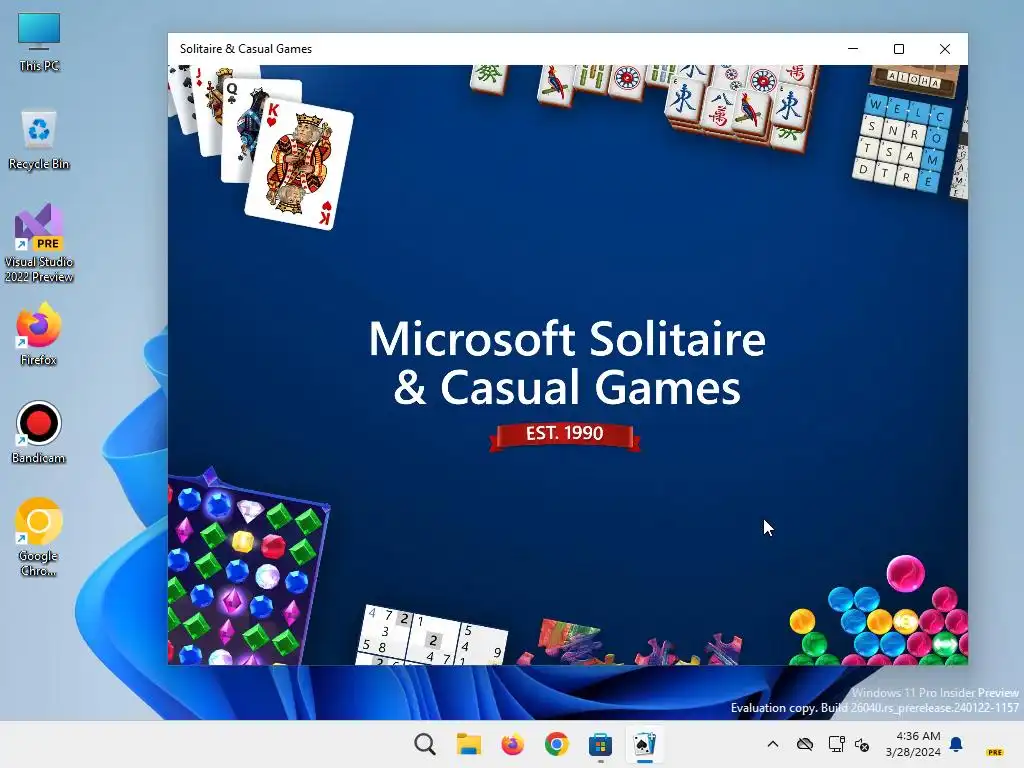
Task: Open the network status tray icon
Action: click(836, 744)
